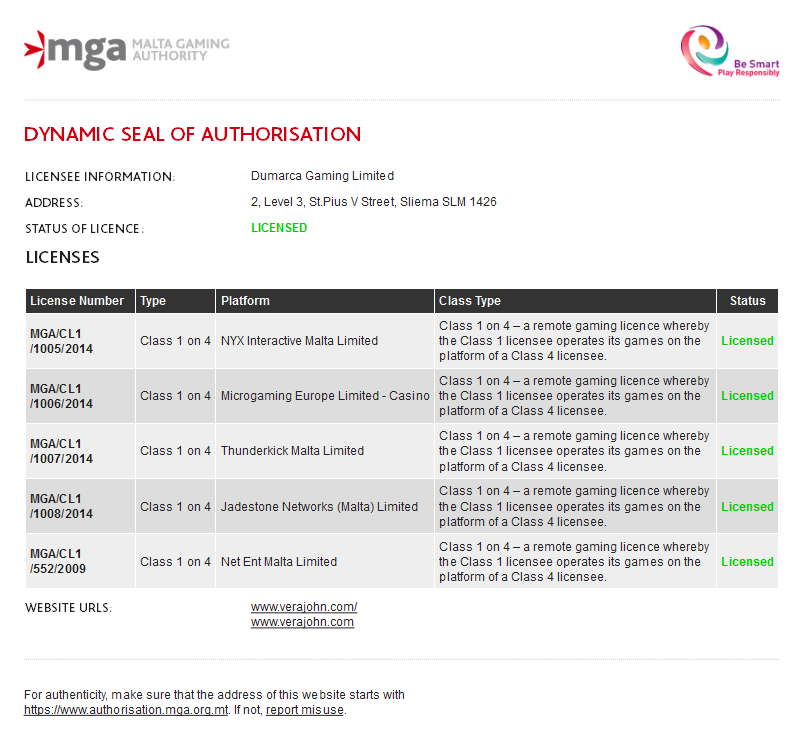This screenshot has height=738, width=805.
Task: Click Class 1 on 4 type in Thunderkick row
Action: [175, 450]
